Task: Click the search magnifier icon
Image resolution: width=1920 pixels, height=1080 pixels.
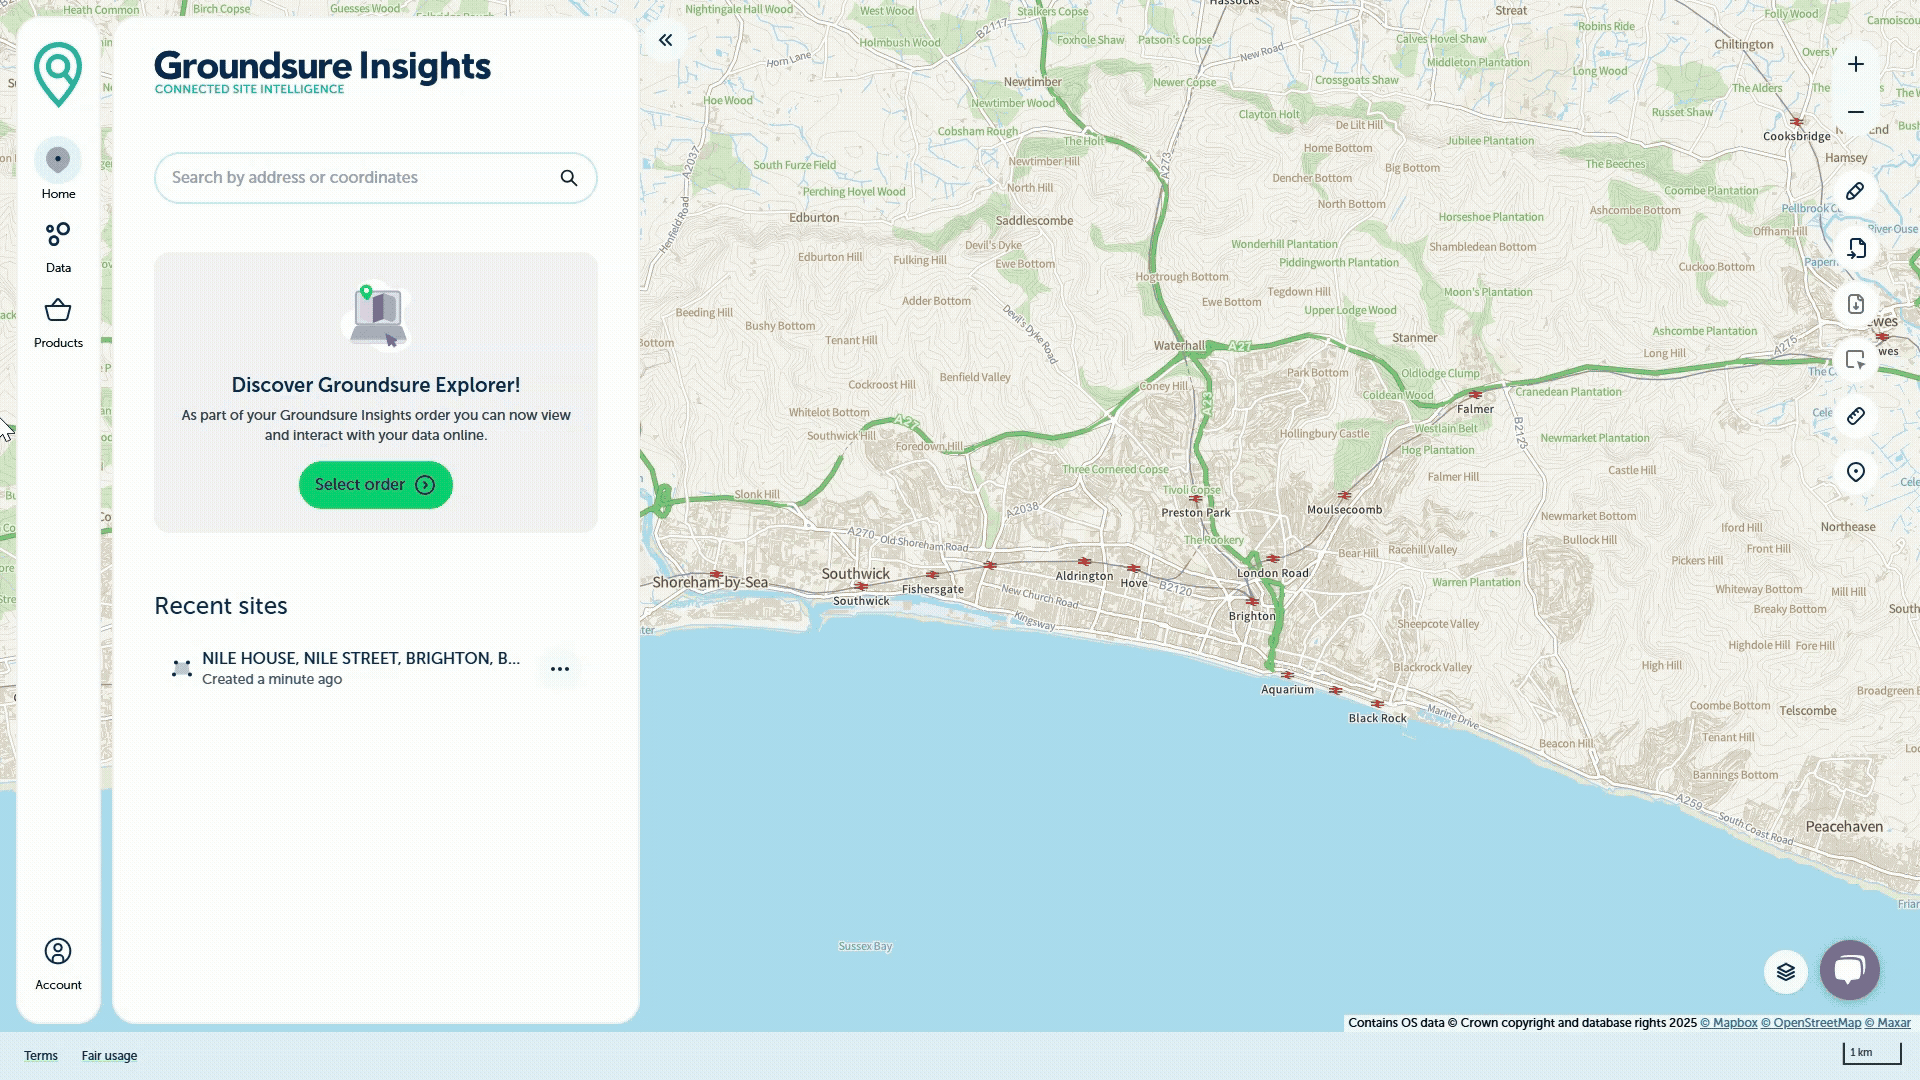Action: coord(569,178)
